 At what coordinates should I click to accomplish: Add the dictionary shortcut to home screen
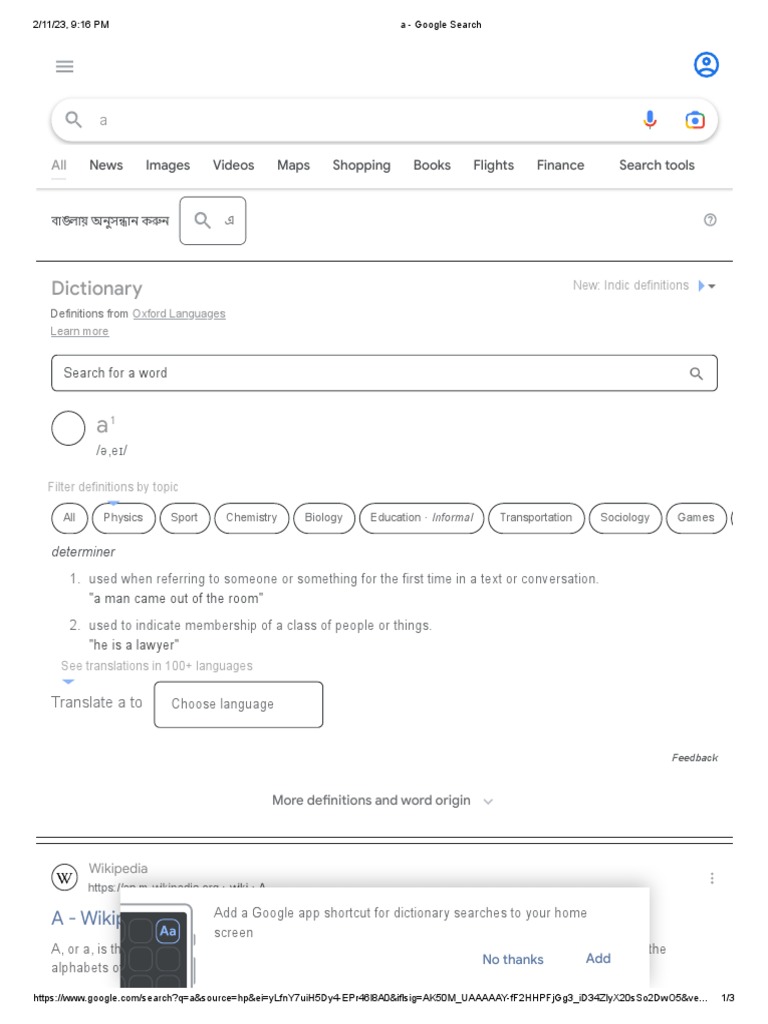598,958
